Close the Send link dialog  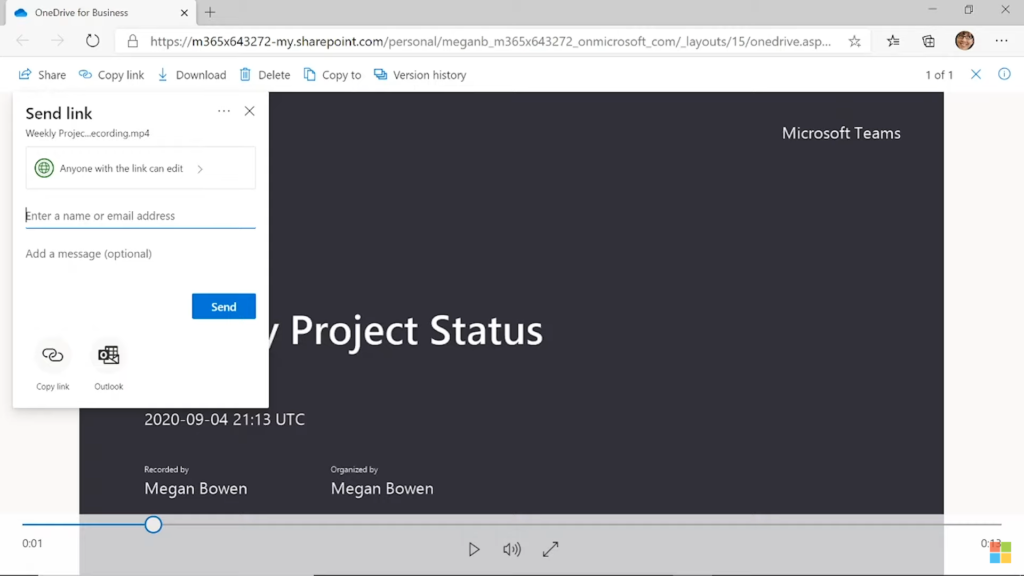point(249,111)
